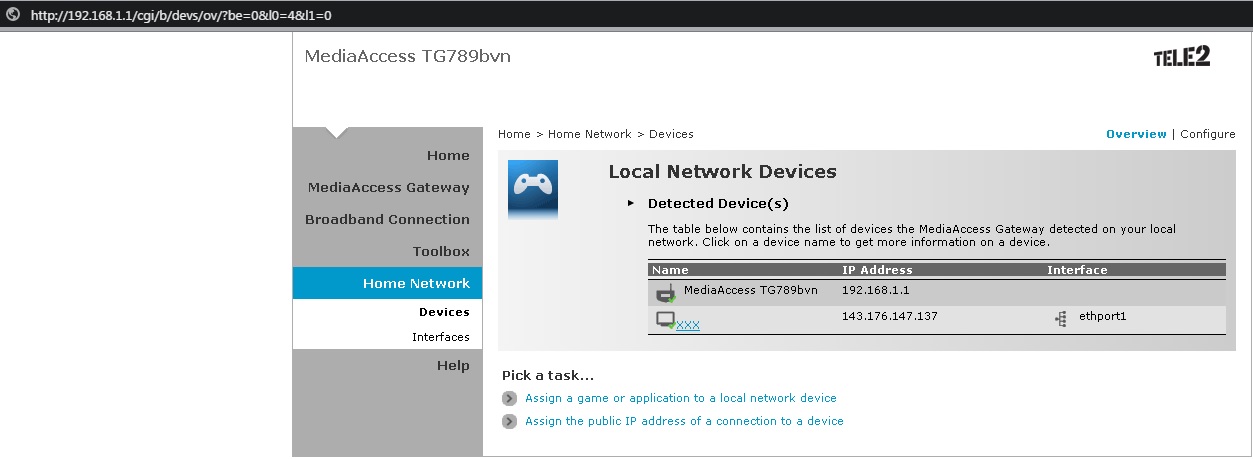Click the ethernet icon beside ethport1
The height and width of the screenshot is (459, 1253).
(x=1060, y=318)
